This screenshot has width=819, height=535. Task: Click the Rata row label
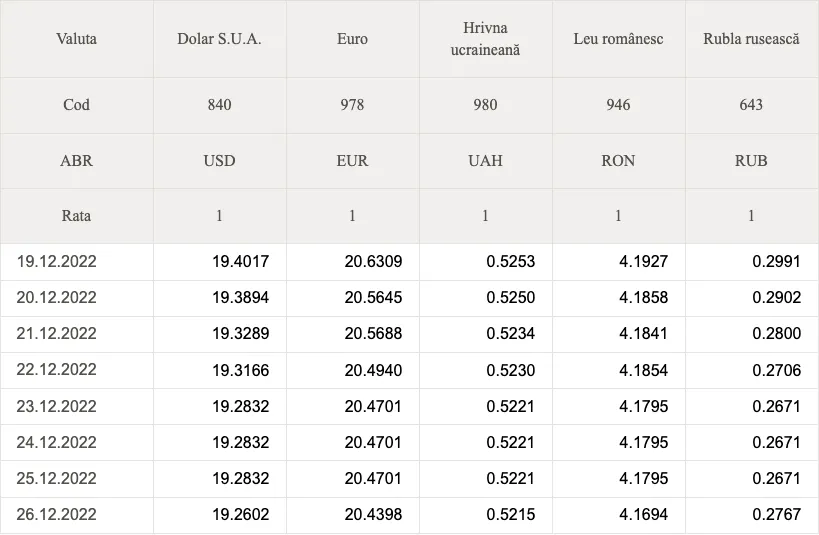tap(76, 216)
